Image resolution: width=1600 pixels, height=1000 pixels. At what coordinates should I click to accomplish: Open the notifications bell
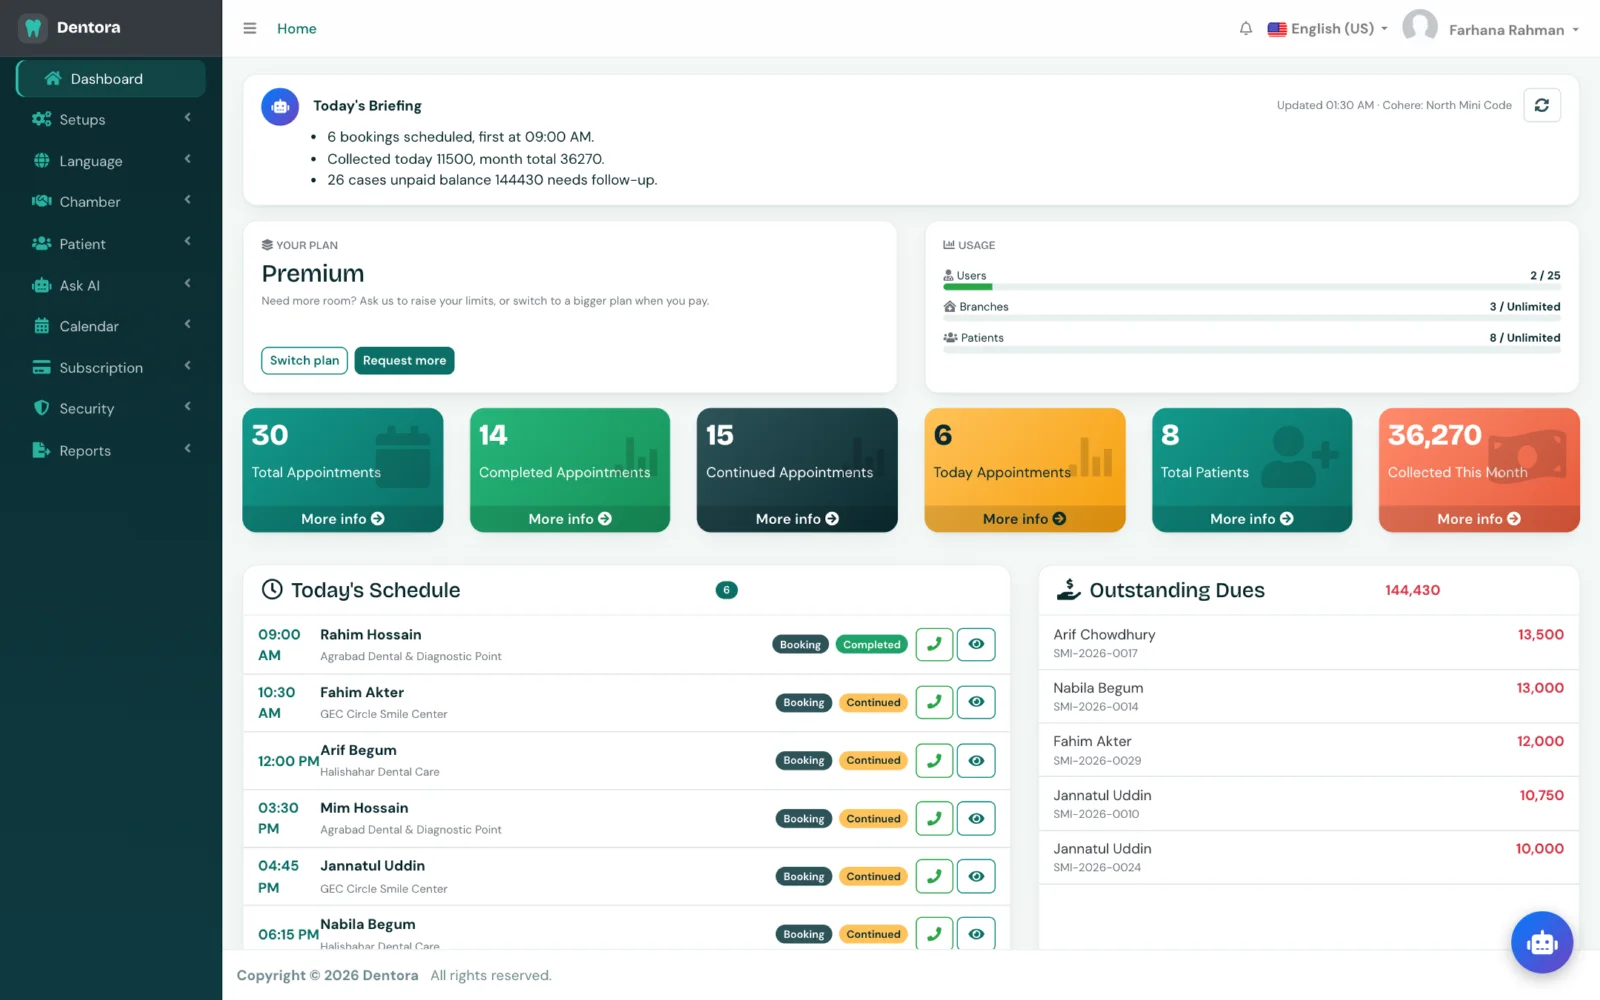click(1246, 29)
